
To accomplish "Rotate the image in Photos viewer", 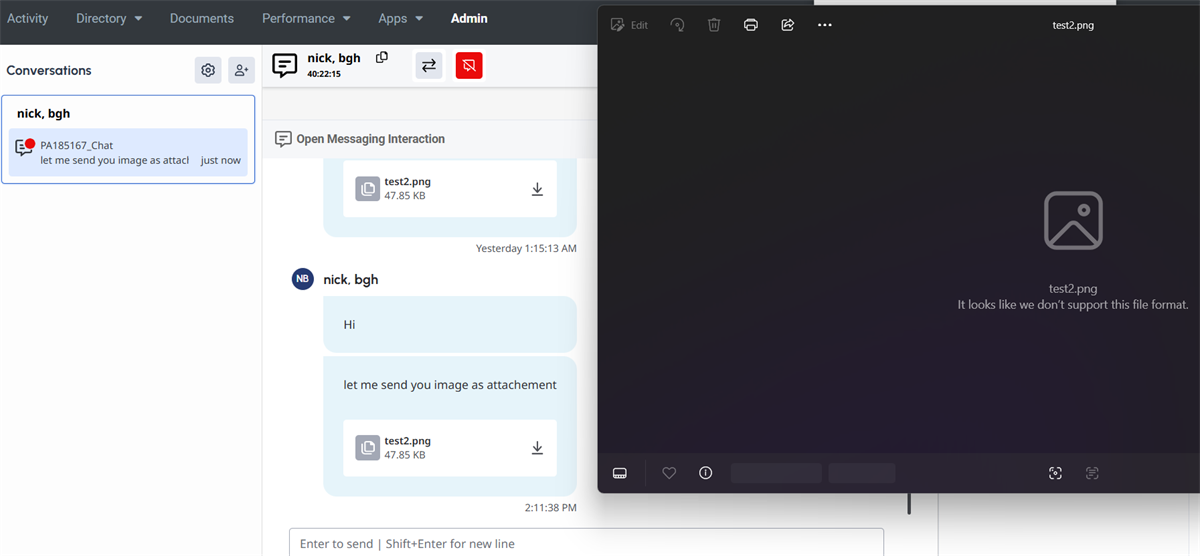I will (678, 25).
